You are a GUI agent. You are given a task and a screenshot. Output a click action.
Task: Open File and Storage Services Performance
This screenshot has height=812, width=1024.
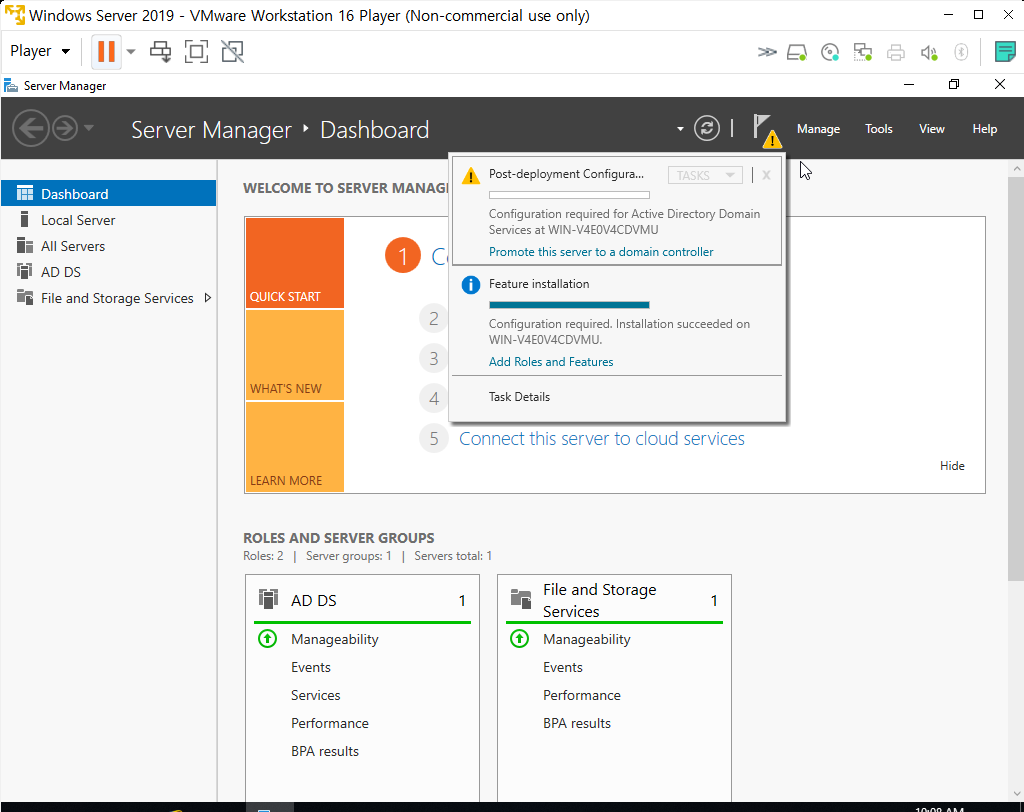(581, 695)
